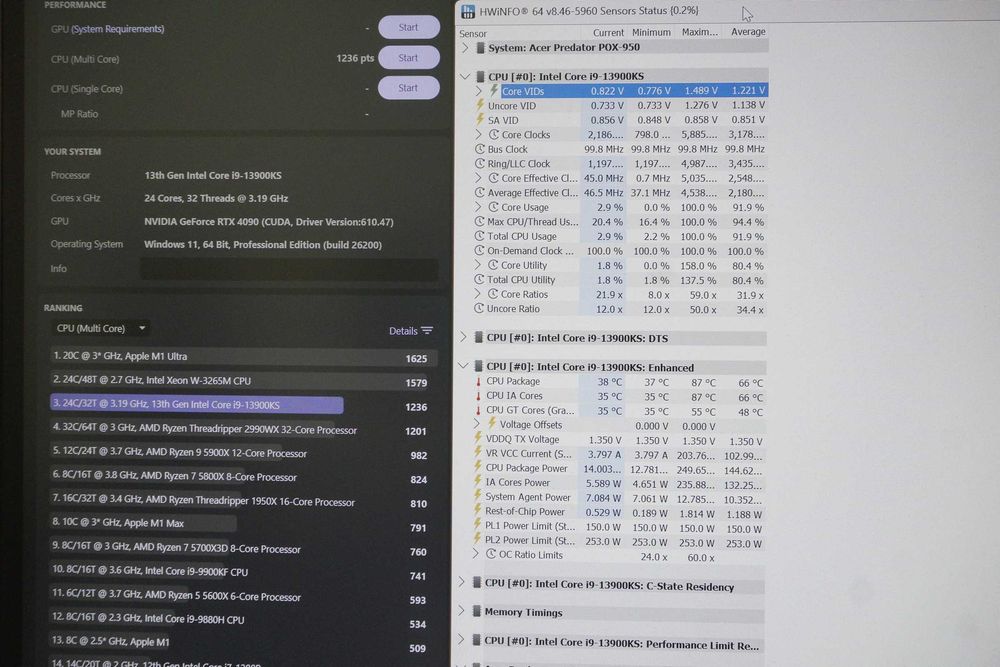Expand Core Clocks sensor row
This screenshot has width=1000, height=667.
coord(478,135)
